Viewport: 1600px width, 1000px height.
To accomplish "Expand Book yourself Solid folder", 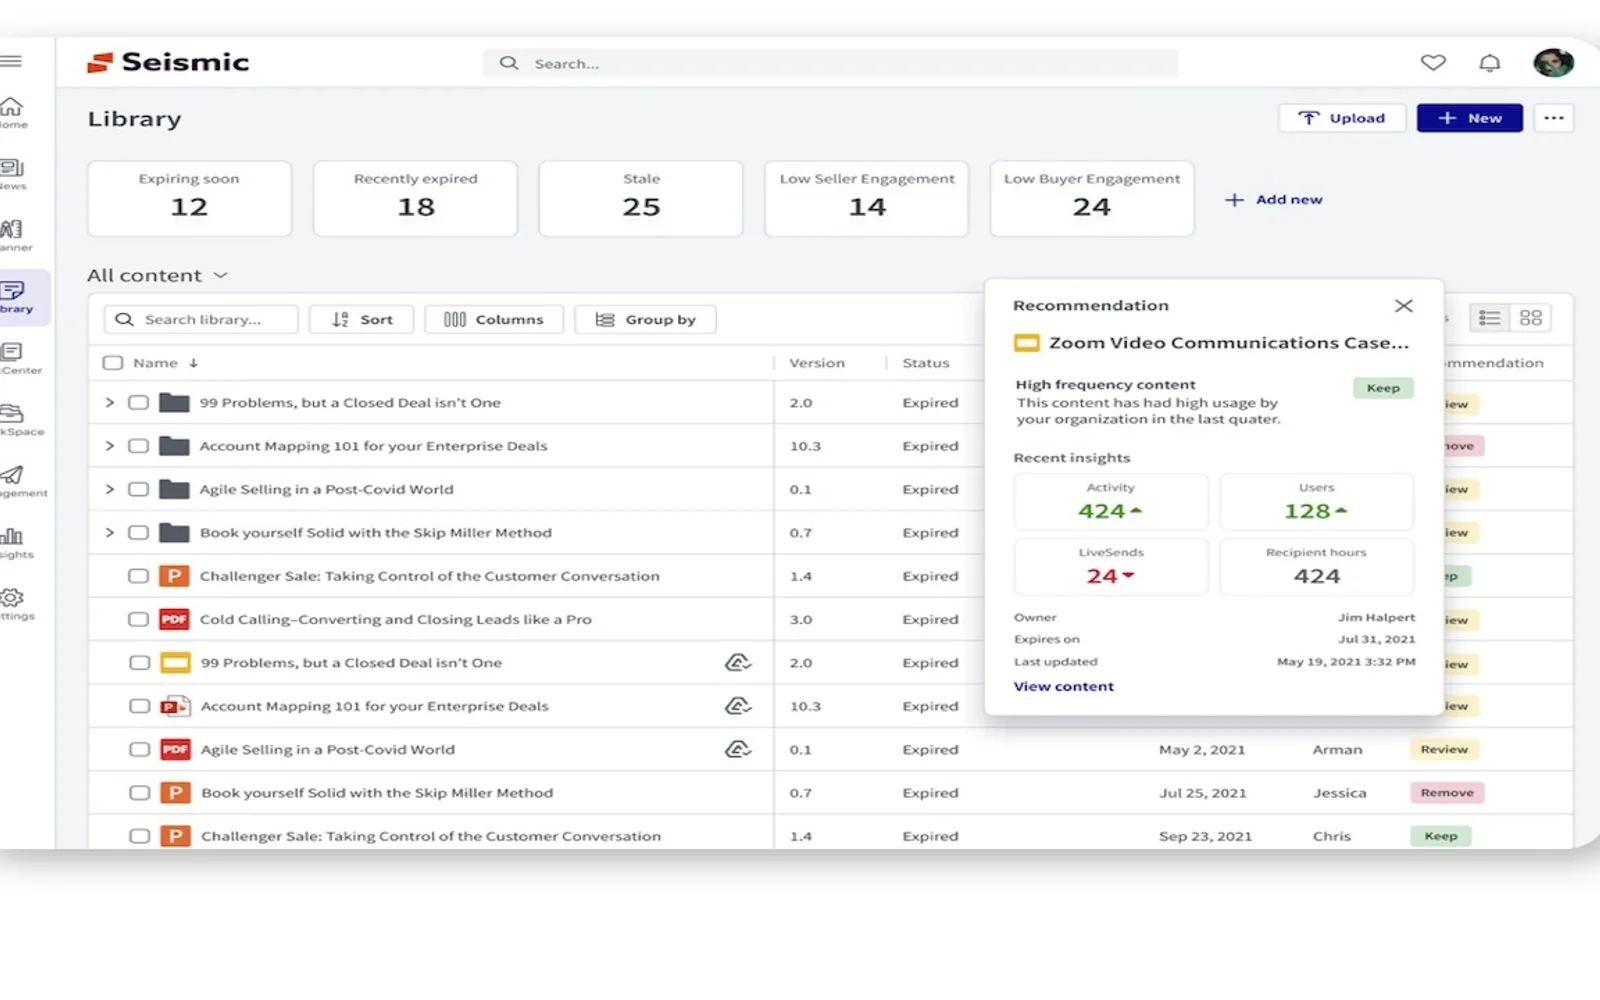I will [x=109, y=532].
